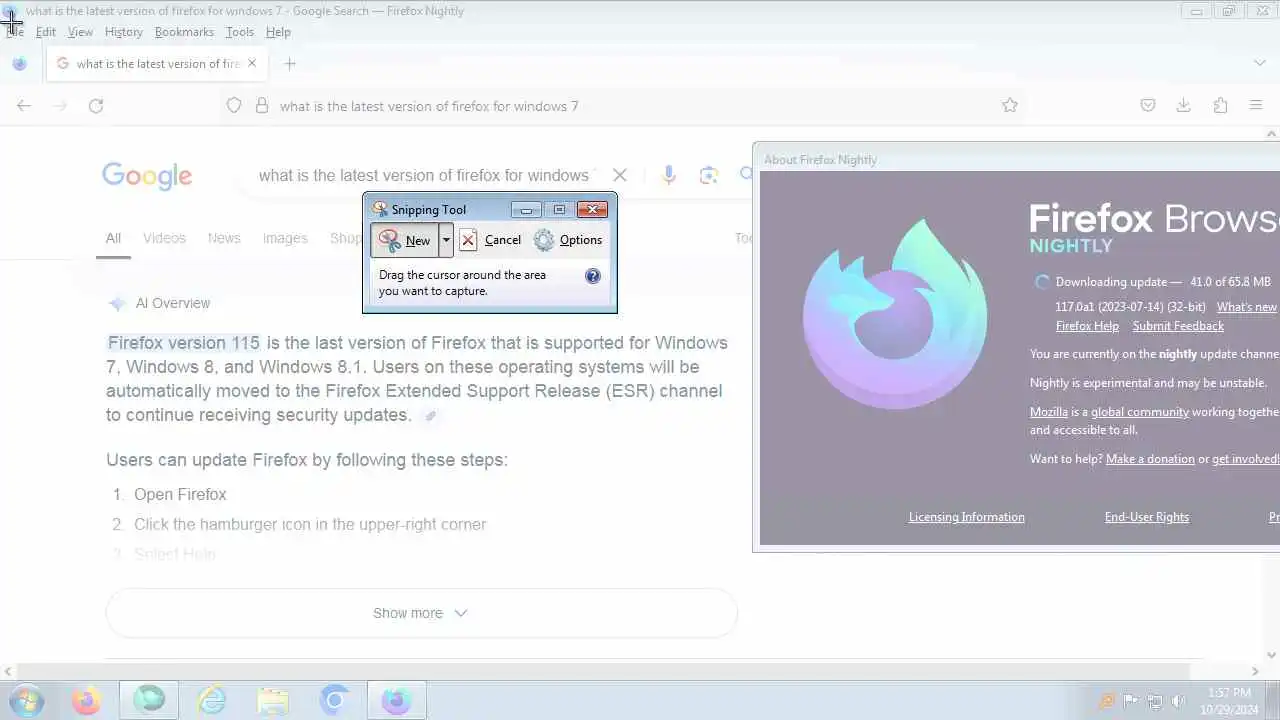Switch to the Videos results tab
The width and height of the screenshot is (1280, 720).
(164, 238)
